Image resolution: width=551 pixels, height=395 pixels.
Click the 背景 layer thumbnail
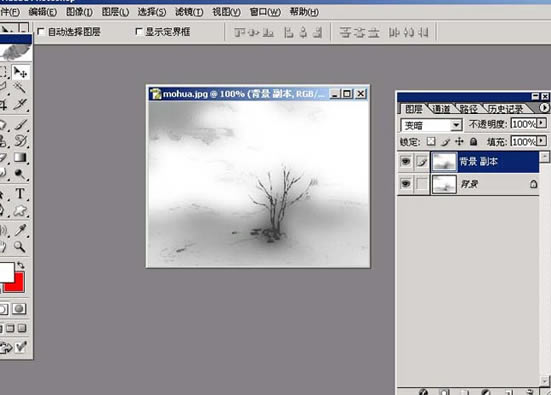pyautogui.click(x=444, y=184)
